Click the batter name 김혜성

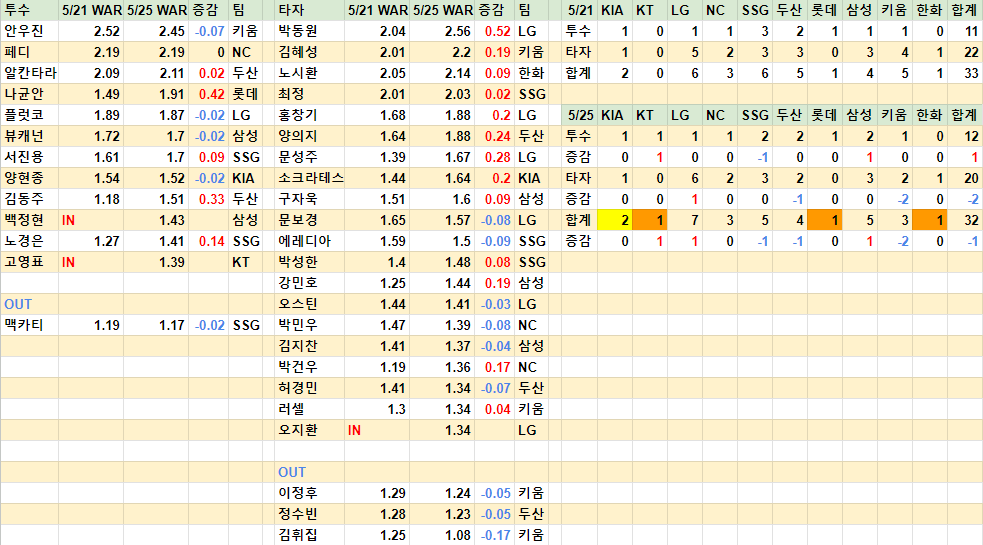click(297, 52)
